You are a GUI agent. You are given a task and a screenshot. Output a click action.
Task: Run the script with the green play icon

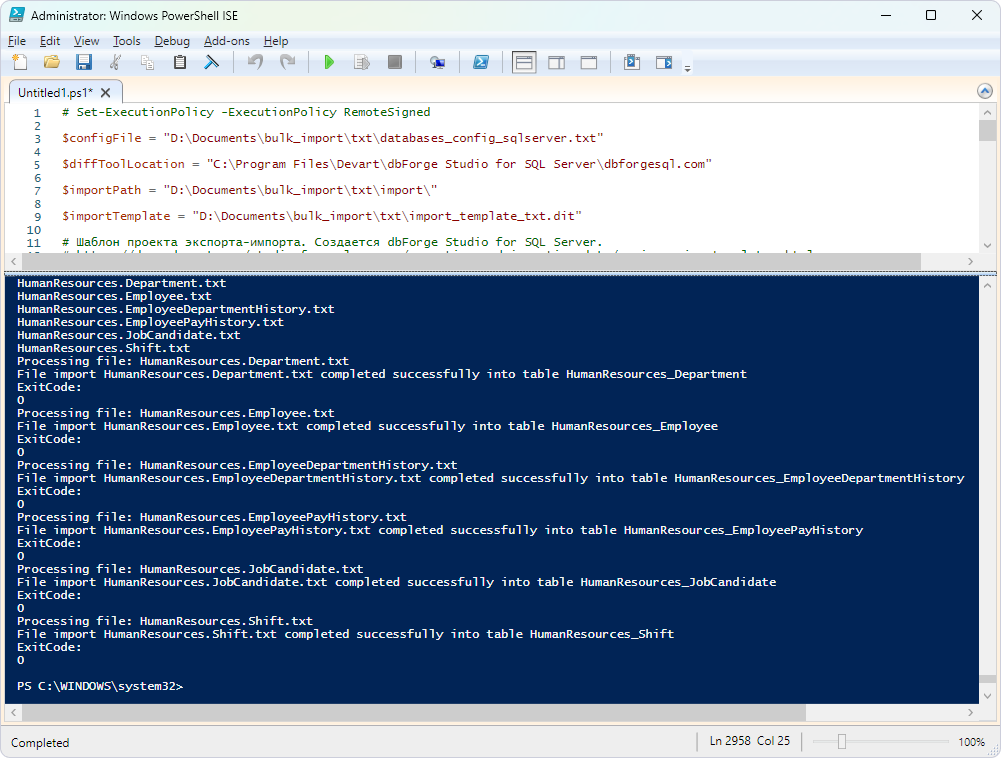(x=329, y=62)
